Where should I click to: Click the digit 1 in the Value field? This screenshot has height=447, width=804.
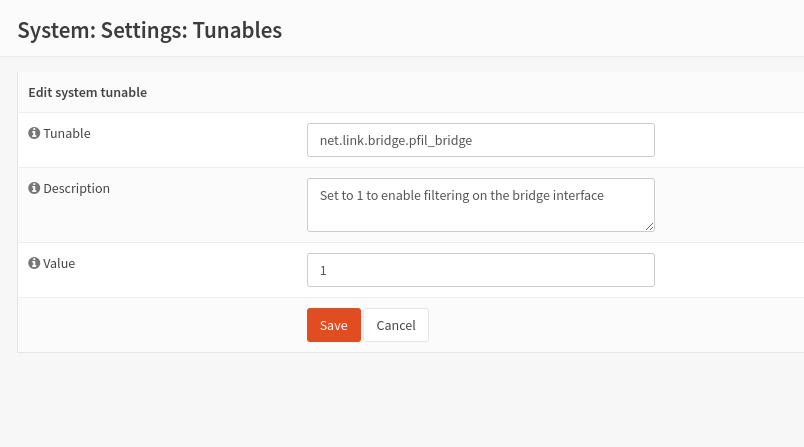pyautogui.click(x=323, y=271)
